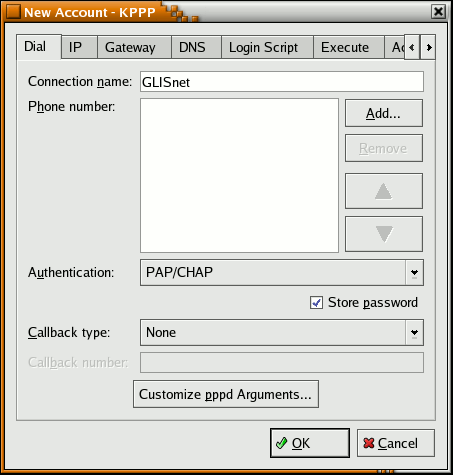This screenshot has width=453, height=475.
Task: Expand the Callback type combo box
Action: [282, 333]
